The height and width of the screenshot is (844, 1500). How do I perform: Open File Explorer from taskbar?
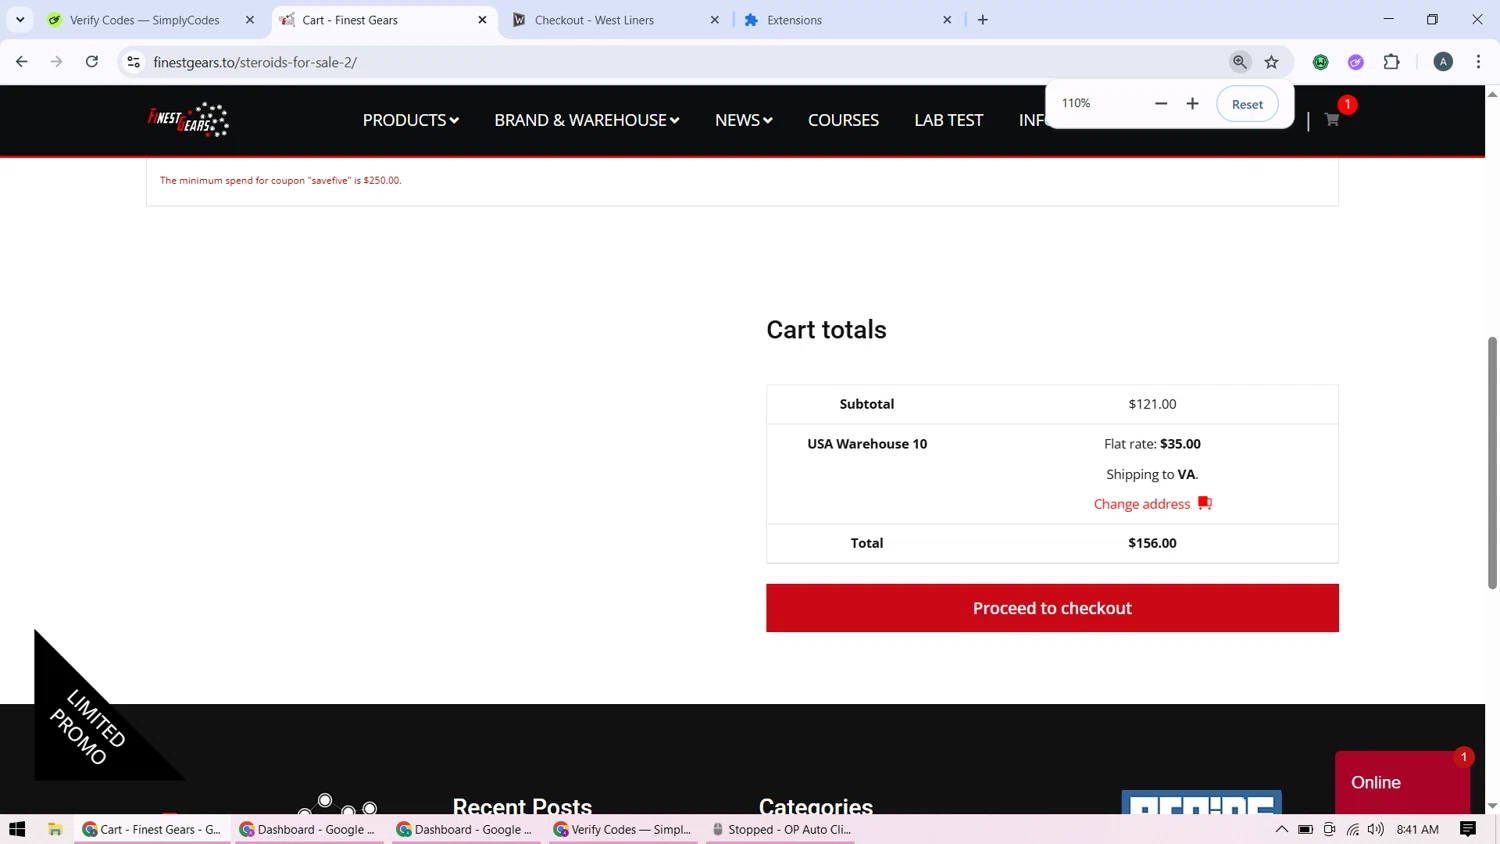[x=55, y=829]
